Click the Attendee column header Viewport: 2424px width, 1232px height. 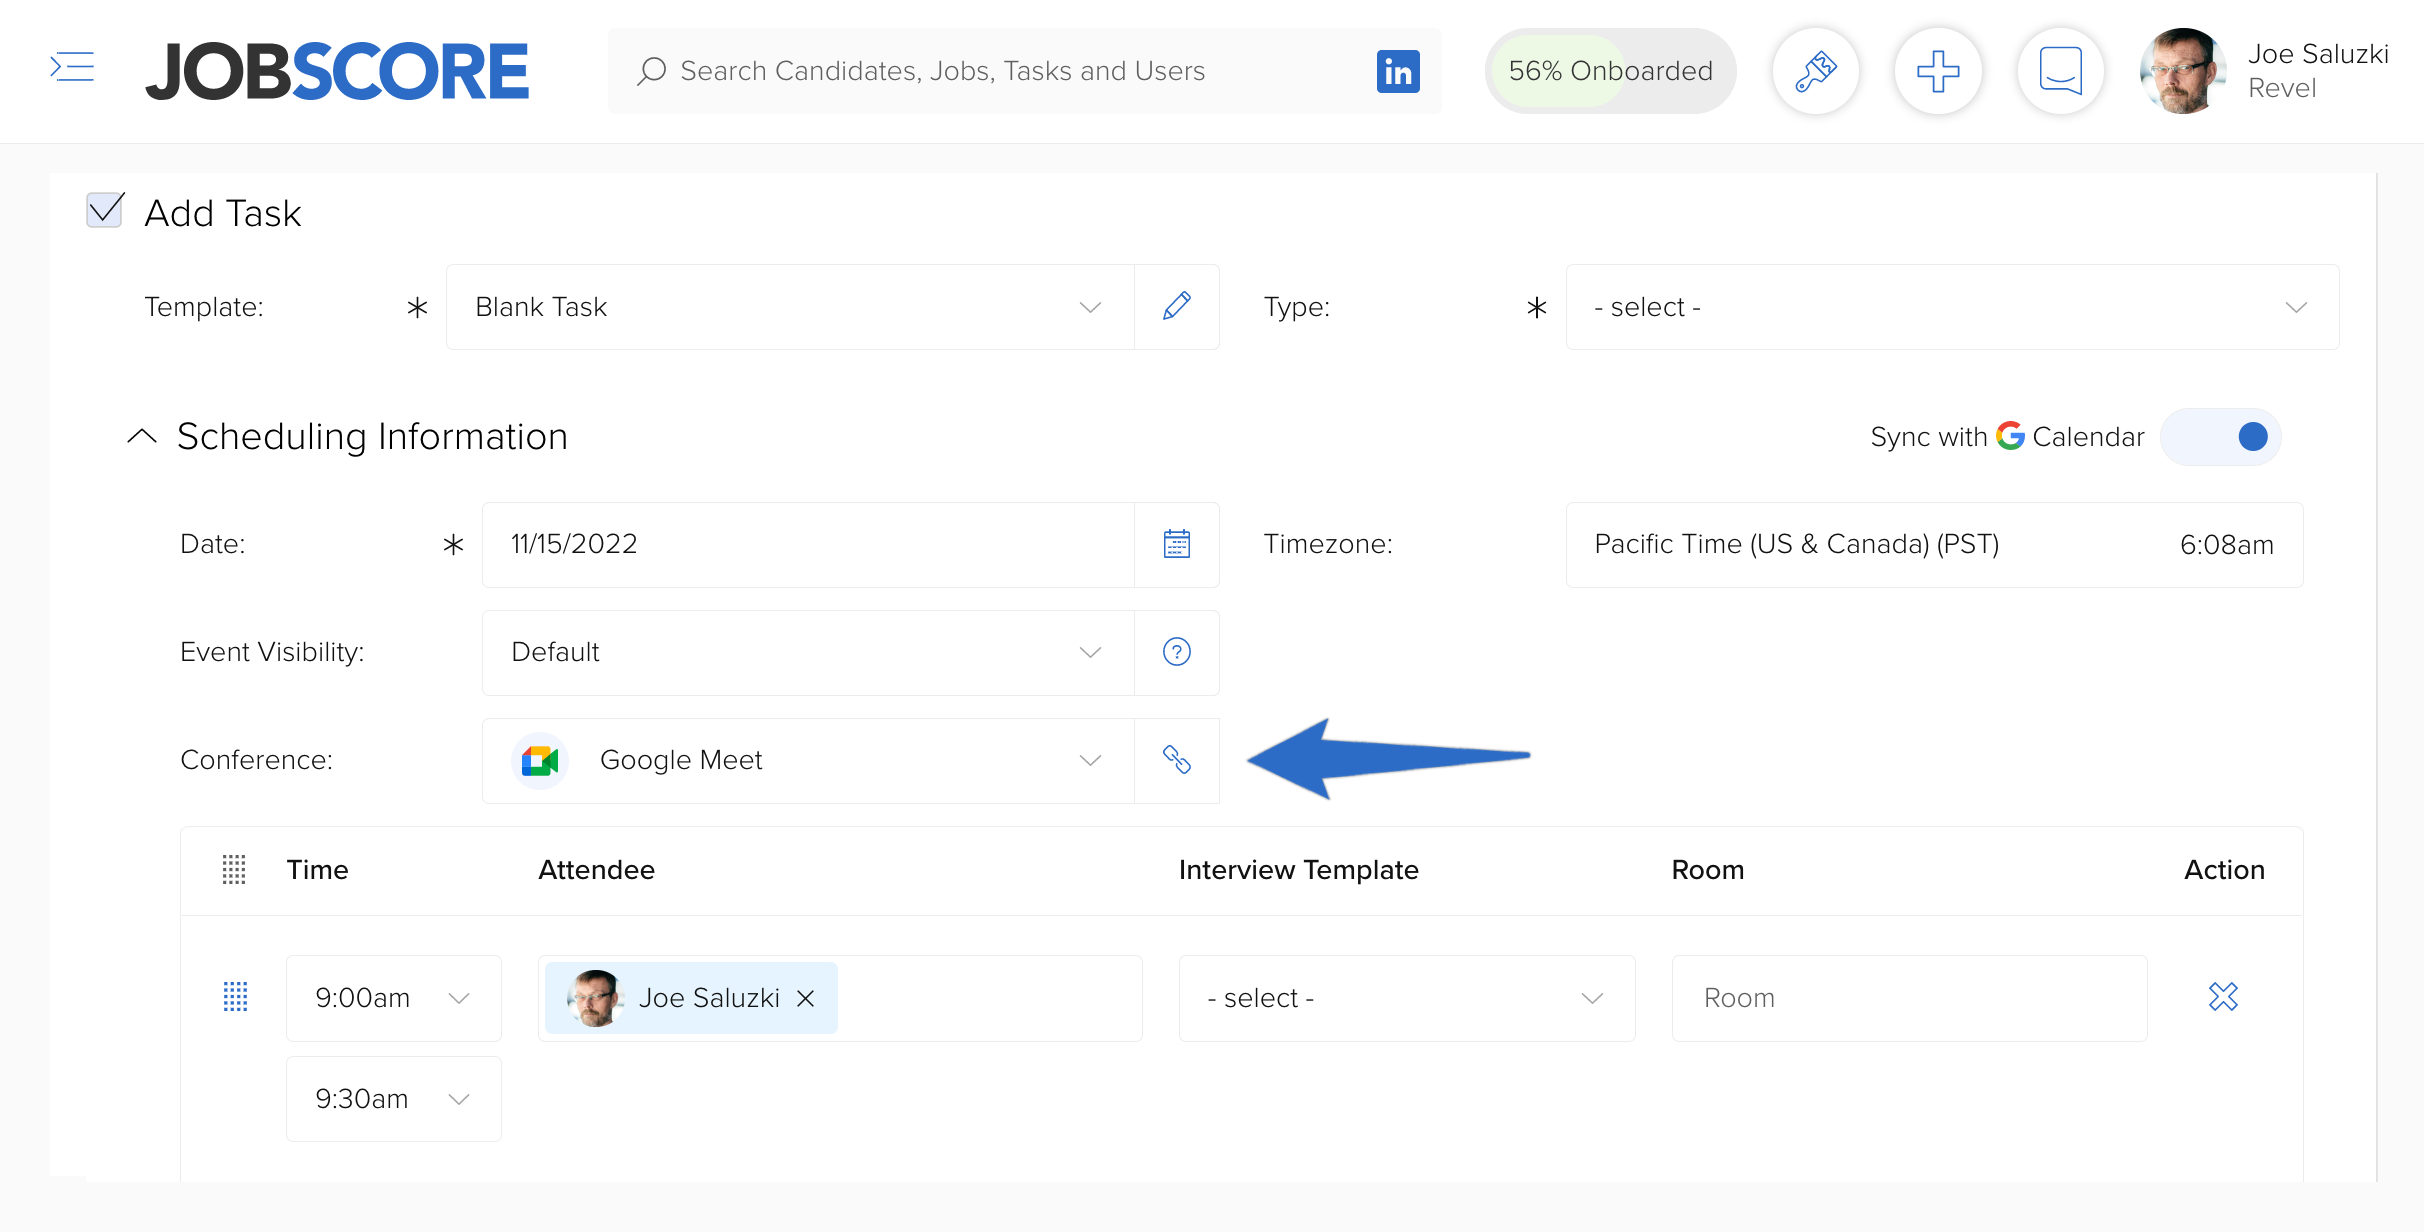click(596, 869)
